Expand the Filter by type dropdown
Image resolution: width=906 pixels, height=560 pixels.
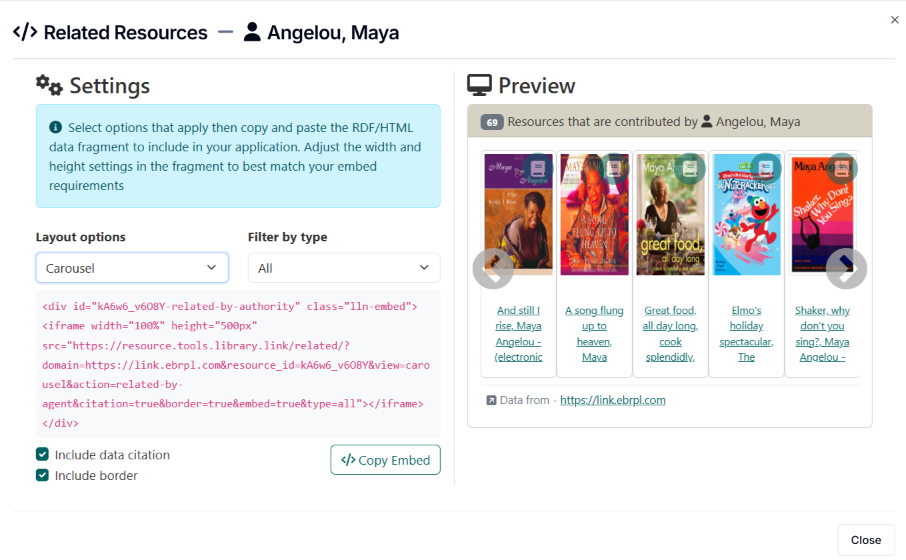(x=344, y=268)
